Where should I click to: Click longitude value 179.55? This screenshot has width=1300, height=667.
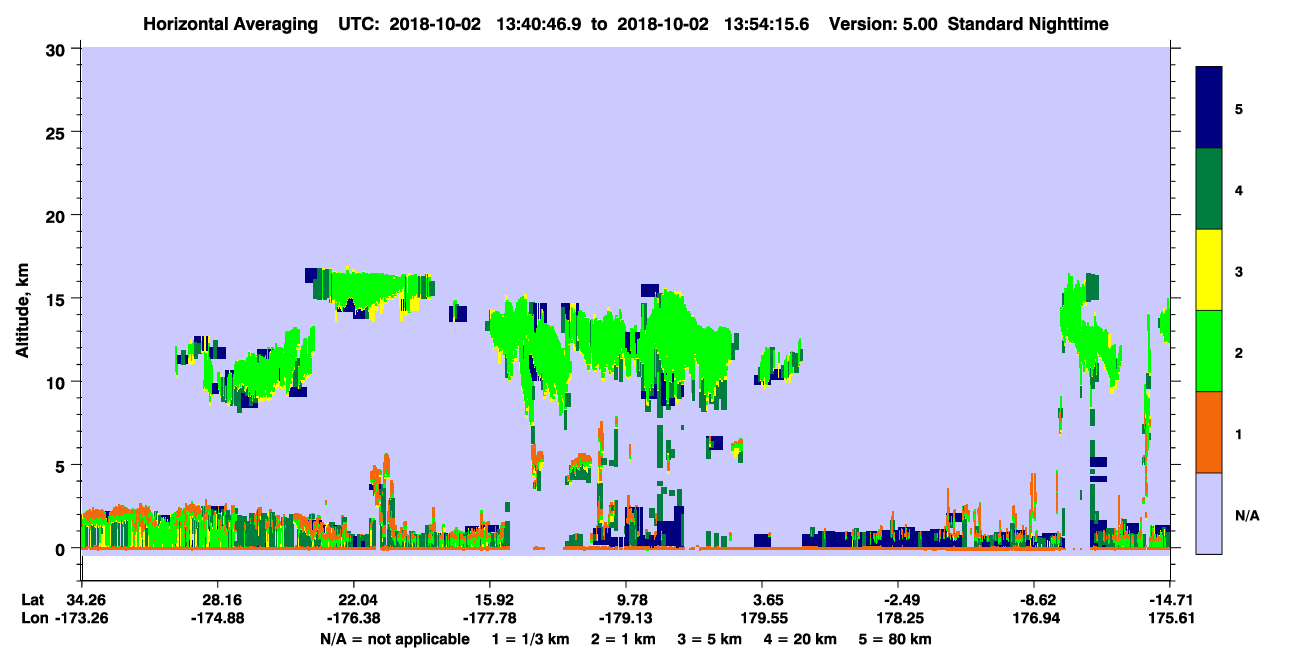tap(762, 619)
